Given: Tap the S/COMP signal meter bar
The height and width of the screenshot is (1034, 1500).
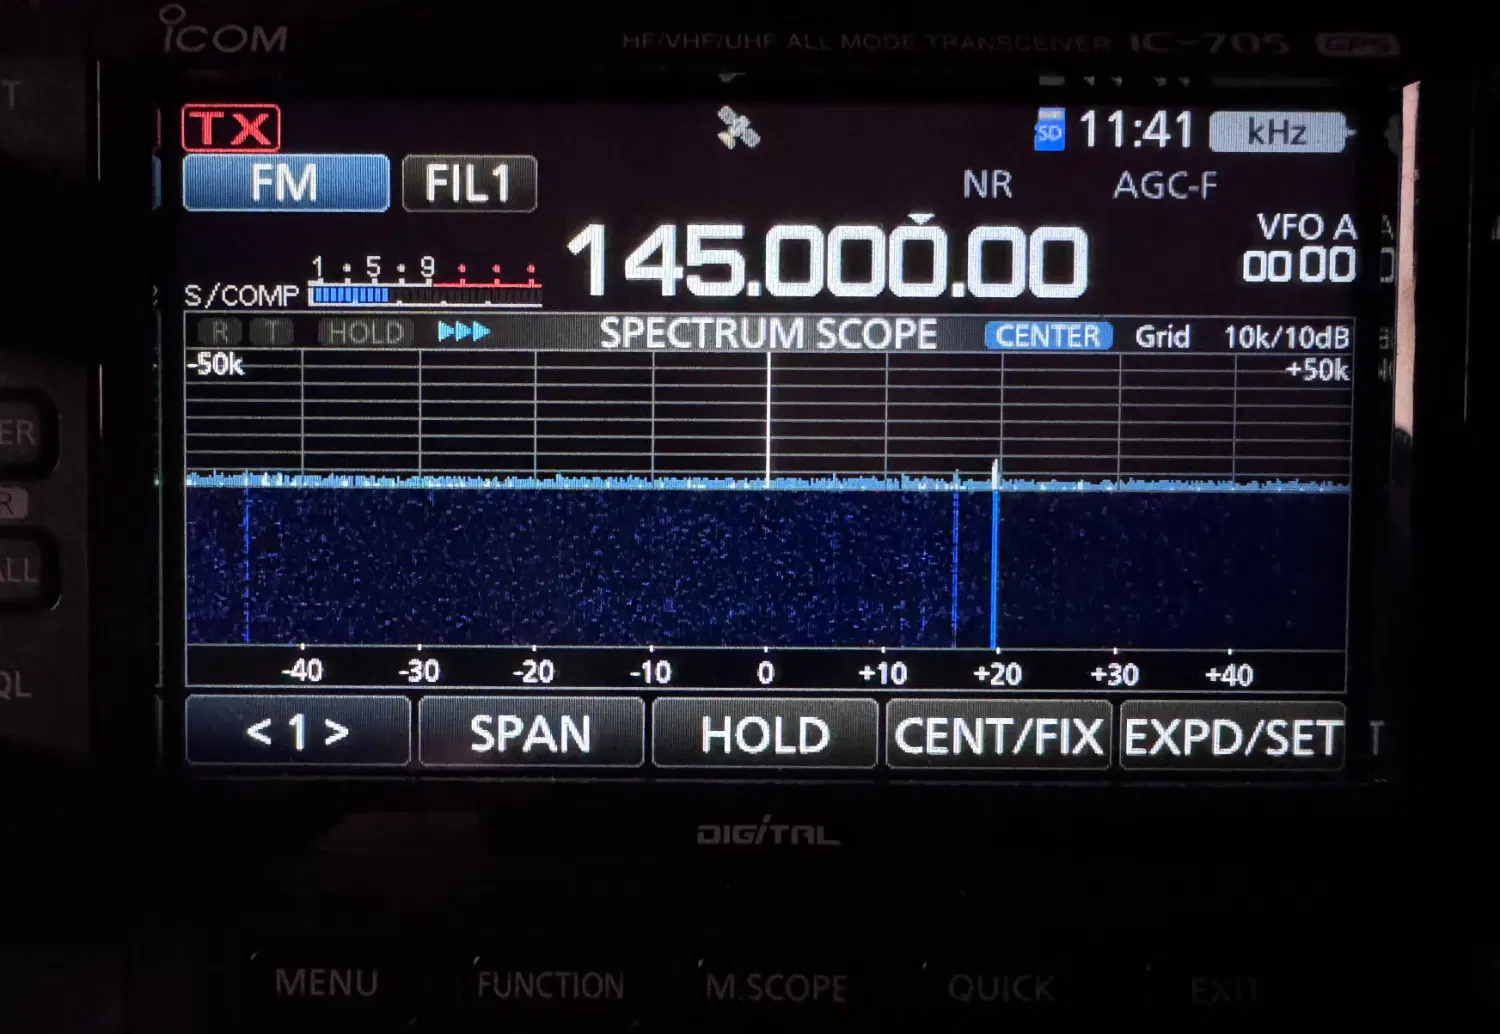Looking at the screenshot, I should (x=425, y=294).
